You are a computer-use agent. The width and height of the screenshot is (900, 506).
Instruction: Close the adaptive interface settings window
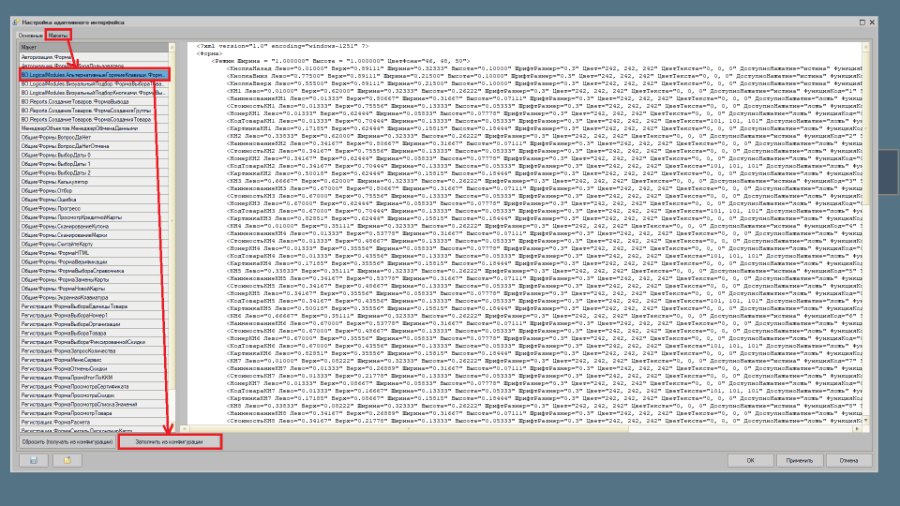[872, 22]
